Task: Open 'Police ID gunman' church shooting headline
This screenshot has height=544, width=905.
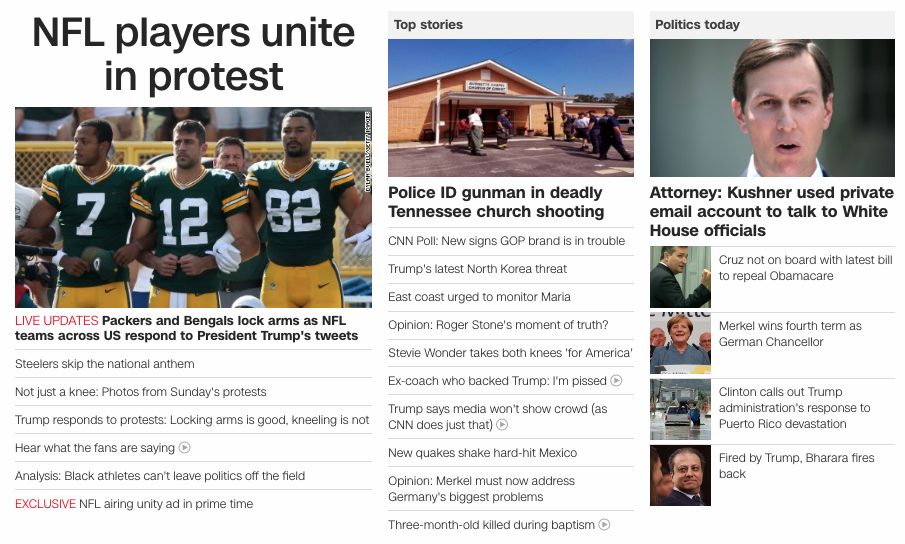Action: [x=496, y=202]
